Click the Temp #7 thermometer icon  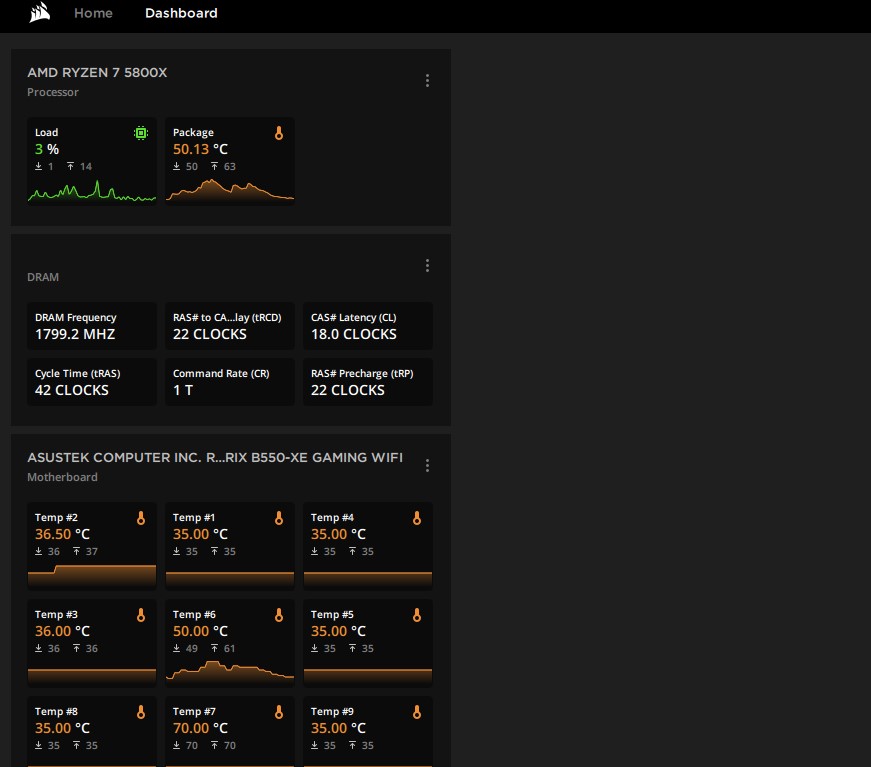click(279, 712)
